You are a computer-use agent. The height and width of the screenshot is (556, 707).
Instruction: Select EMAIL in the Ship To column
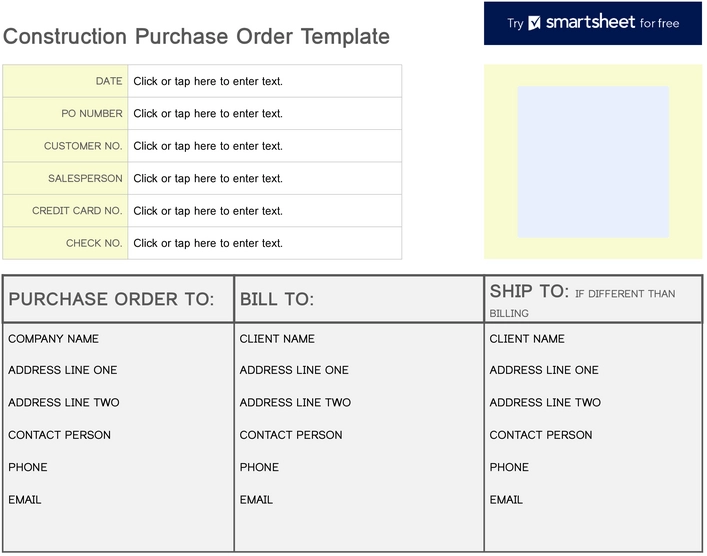[x=506, y=500]
